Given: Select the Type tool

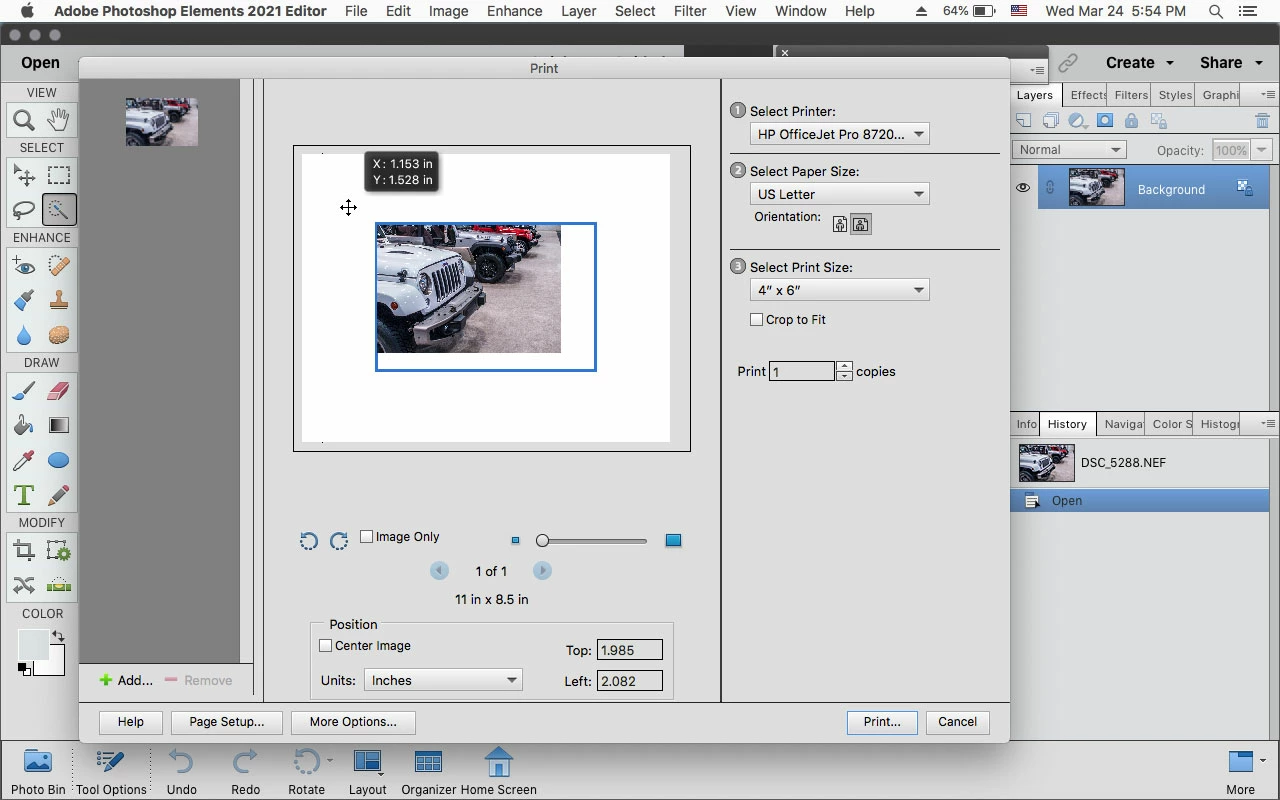Looking at the screenshot, I should pos(24,495).
